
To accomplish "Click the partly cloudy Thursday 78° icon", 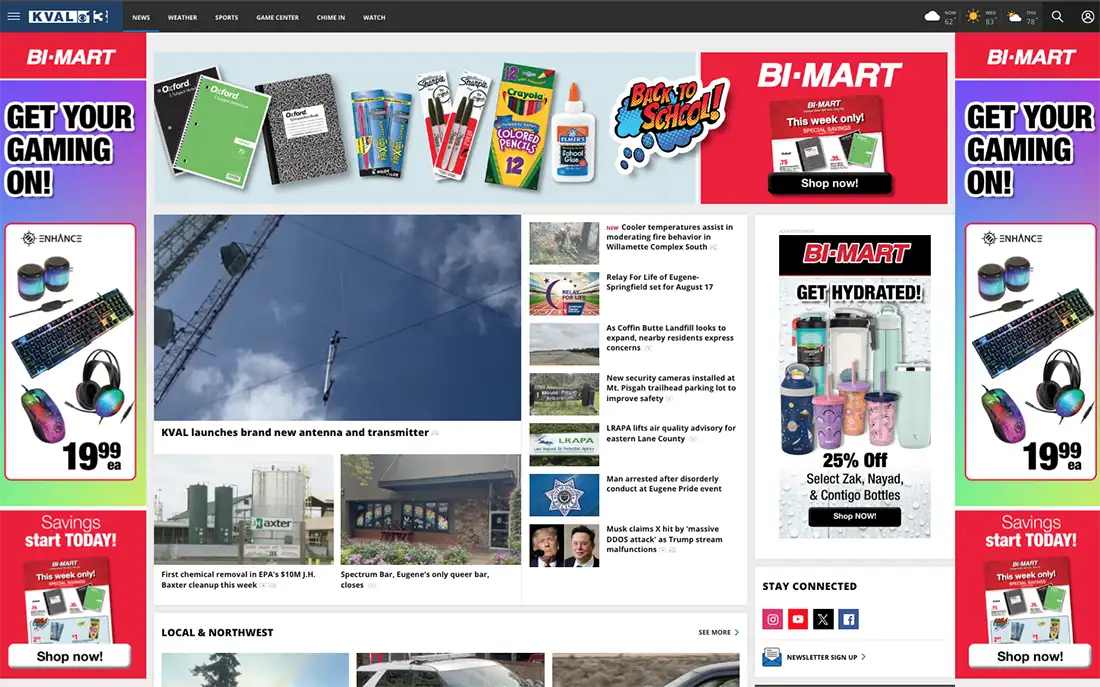I will pyautogui.click(x=1014, y=16).
